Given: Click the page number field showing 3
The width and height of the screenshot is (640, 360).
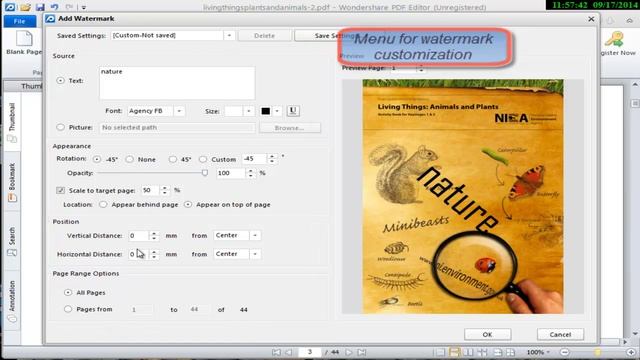Looking at the screenshot, I should (310, 352).
